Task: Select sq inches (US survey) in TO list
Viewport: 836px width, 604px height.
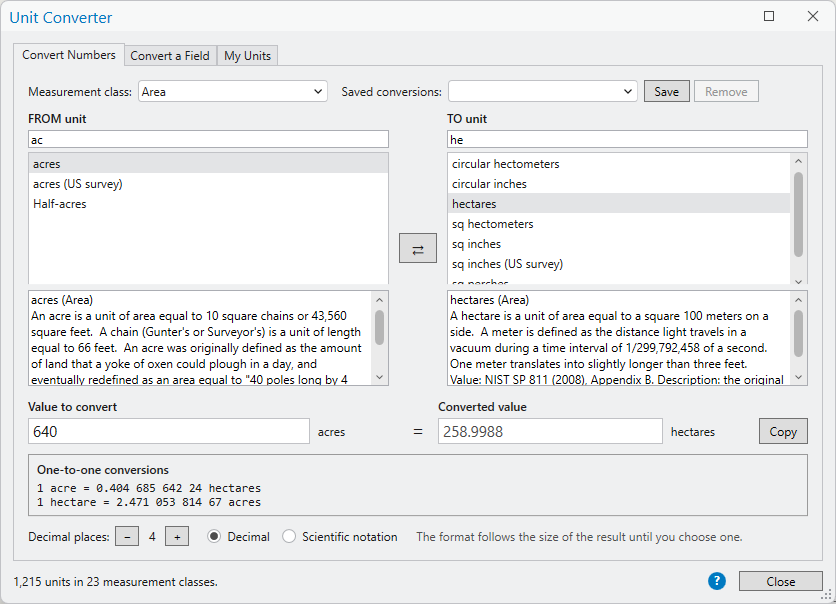Action: pos(619,264)
